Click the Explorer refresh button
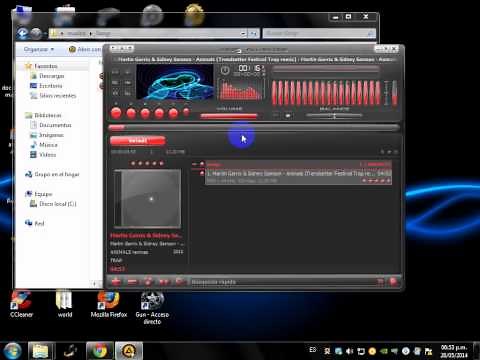This screenshot has height=360, width=480. pos(254,33)
